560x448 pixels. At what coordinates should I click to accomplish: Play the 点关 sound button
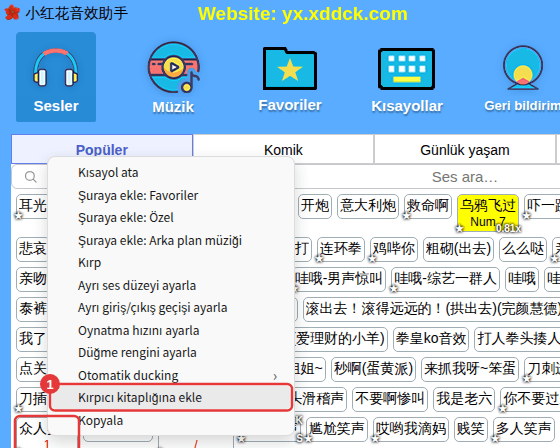tap(32, 369)
